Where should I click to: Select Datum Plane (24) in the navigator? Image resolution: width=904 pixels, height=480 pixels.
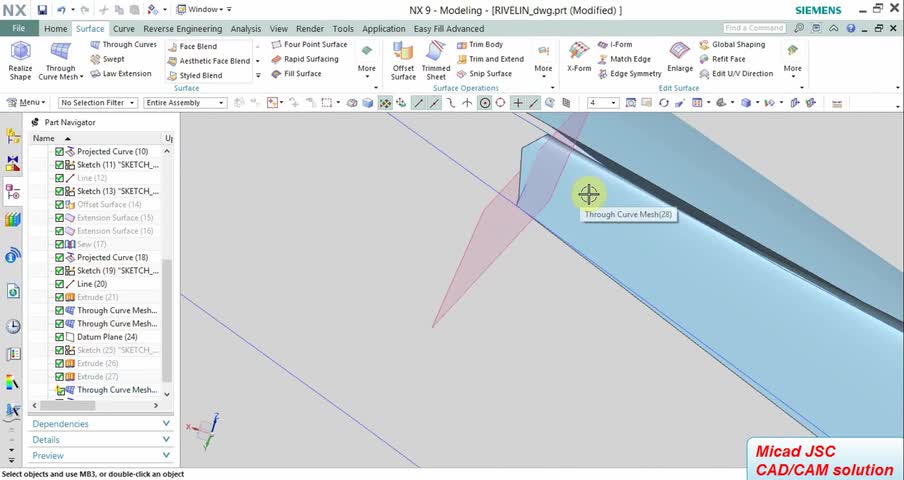[107, 337]
